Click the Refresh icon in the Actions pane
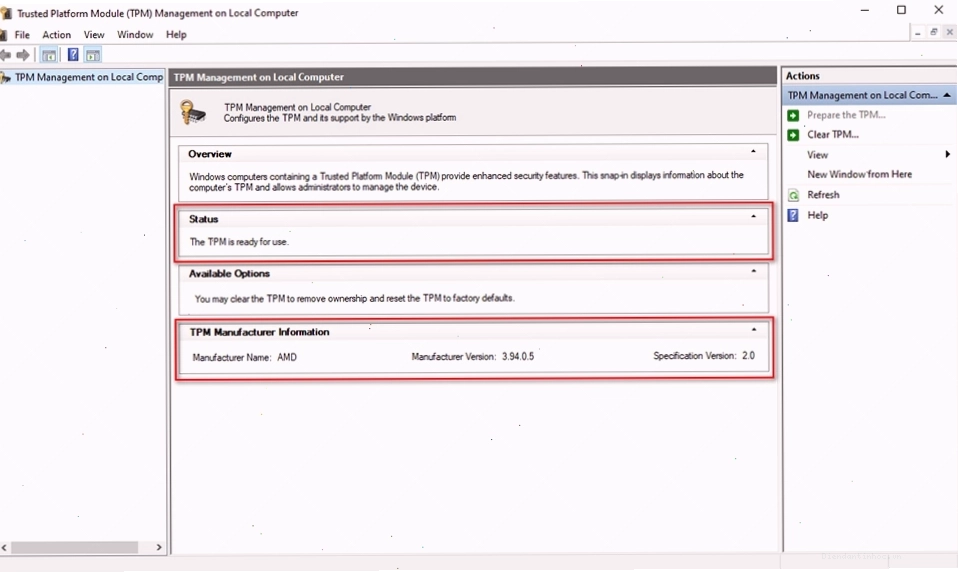Image resolution: width=958 pixels, height=573 pixels. tap(793, 195)
